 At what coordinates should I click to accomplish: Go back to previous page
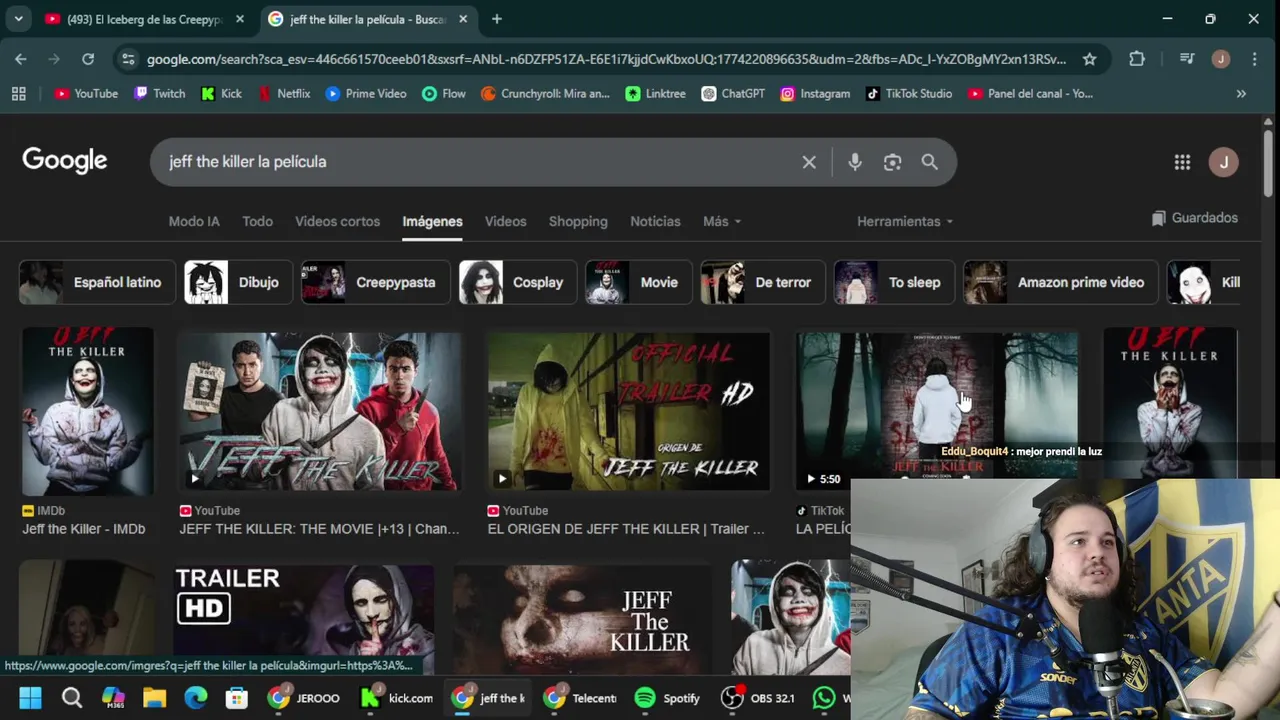pos(21,59)
